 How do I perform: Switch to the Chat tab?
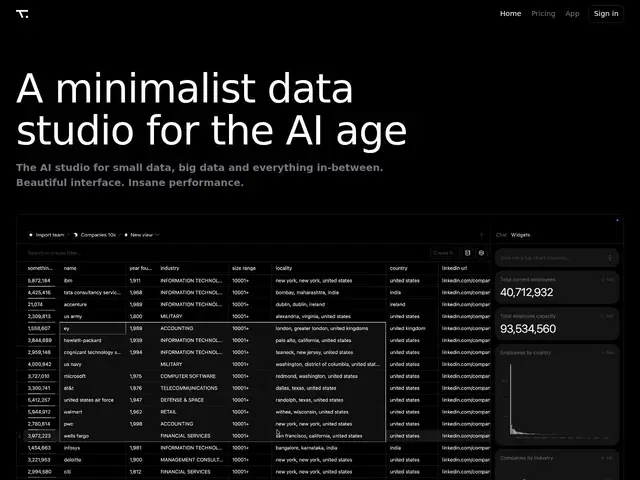pos(501,235)
